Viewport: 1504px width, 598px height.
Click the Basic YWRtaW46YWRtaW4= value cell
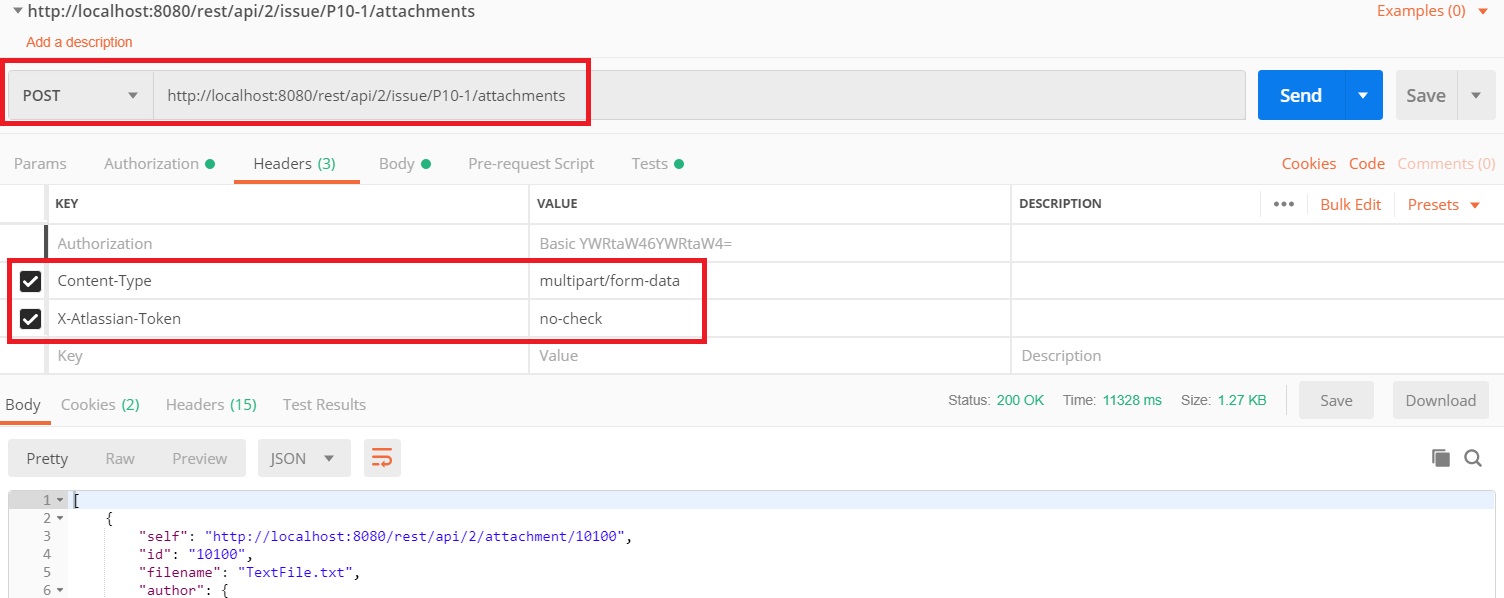click(x=770, y=243)
